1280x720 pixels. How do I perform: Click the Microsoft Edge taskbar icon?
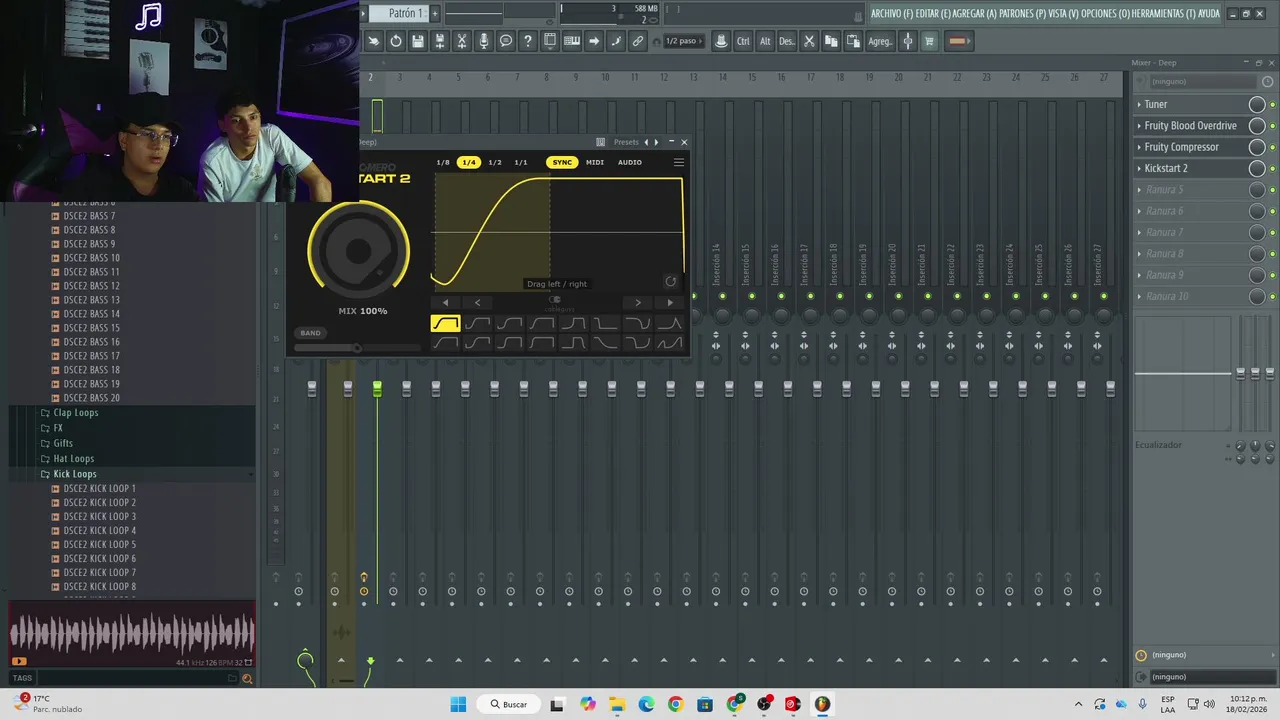coord(646,704)
